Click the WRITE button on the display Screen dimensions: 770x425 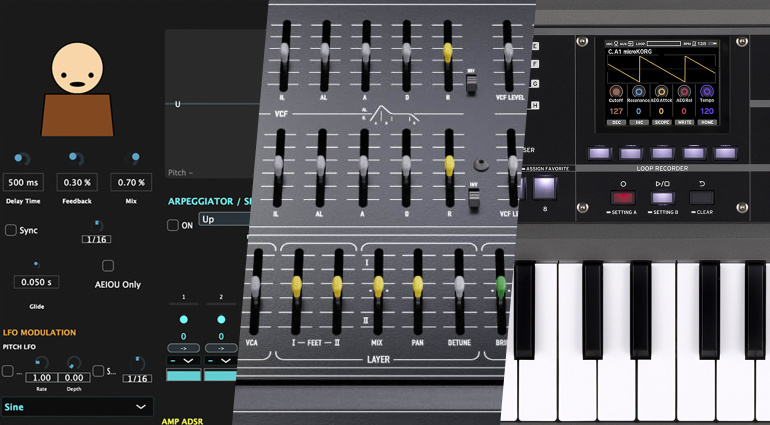pyautogui.click(x=684, y=122)
